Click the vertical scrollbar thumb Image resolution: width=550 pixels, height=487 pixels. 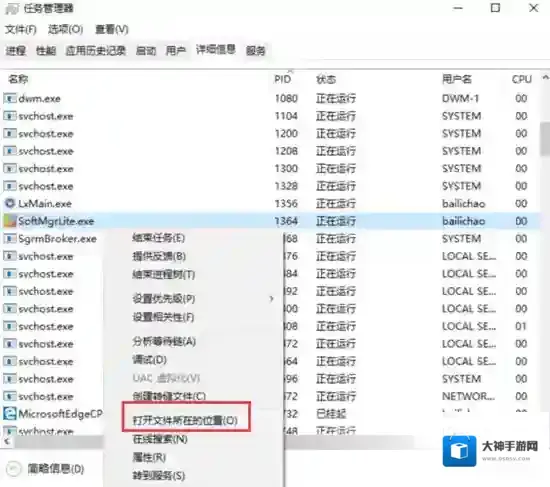coord(545,139)
